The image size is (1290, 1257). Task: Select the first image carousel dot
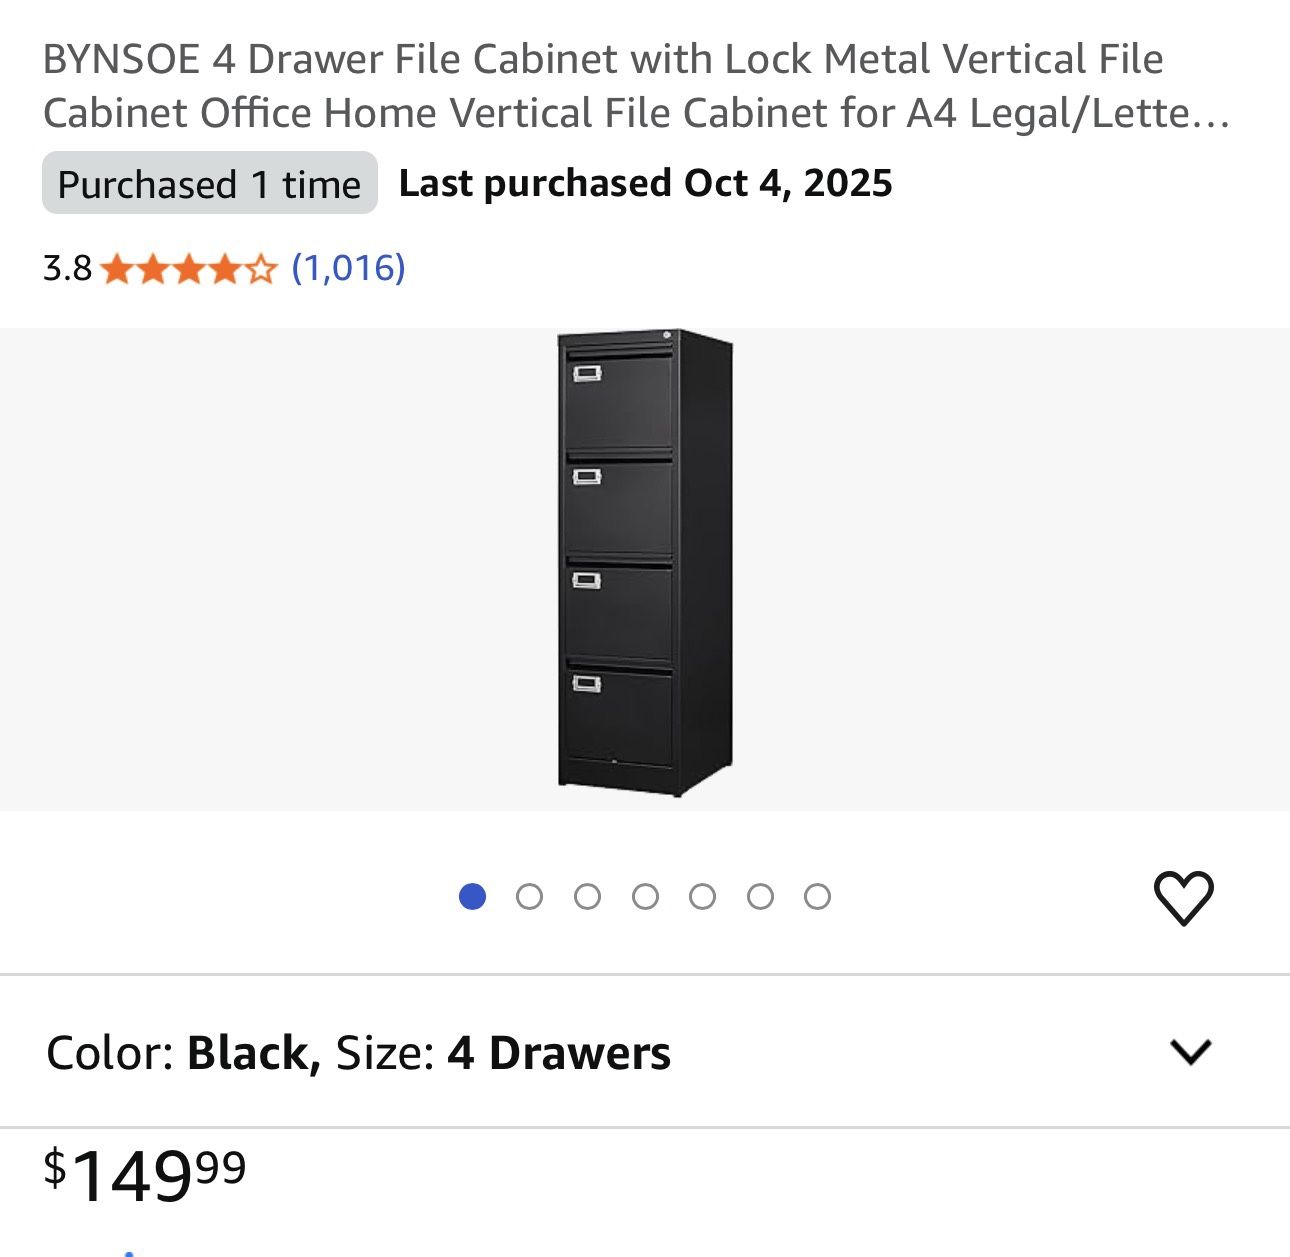tap(472, 897)
